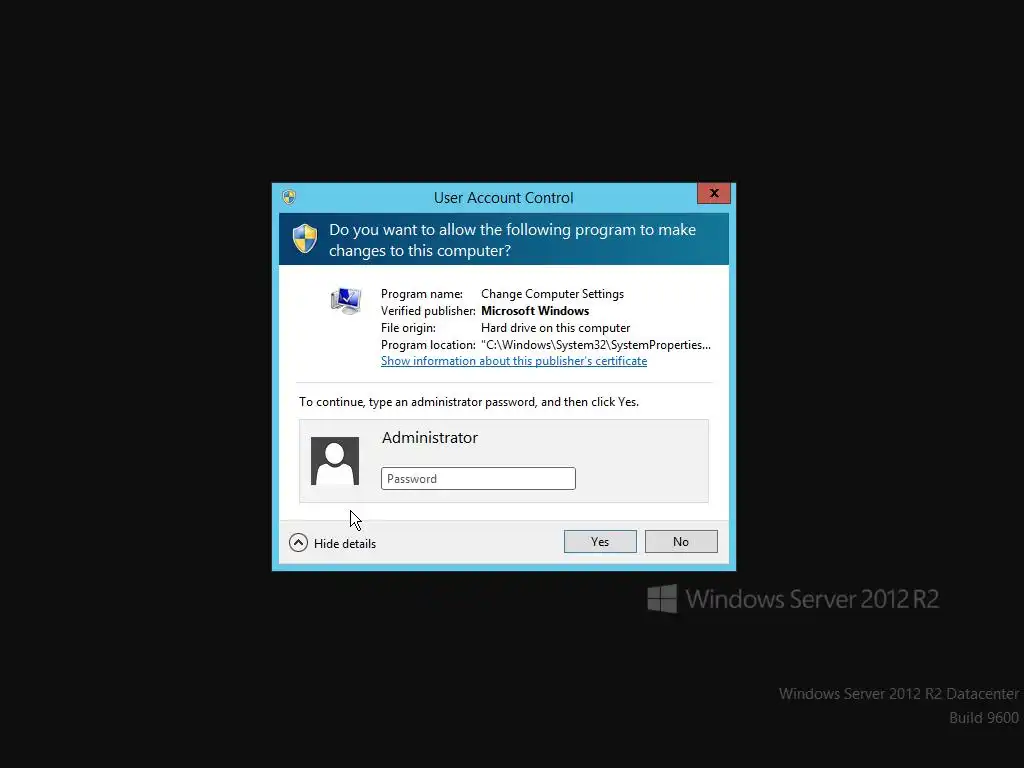Select the Administrator account name text
1024x768 pixels.
[x=430, y=438]
